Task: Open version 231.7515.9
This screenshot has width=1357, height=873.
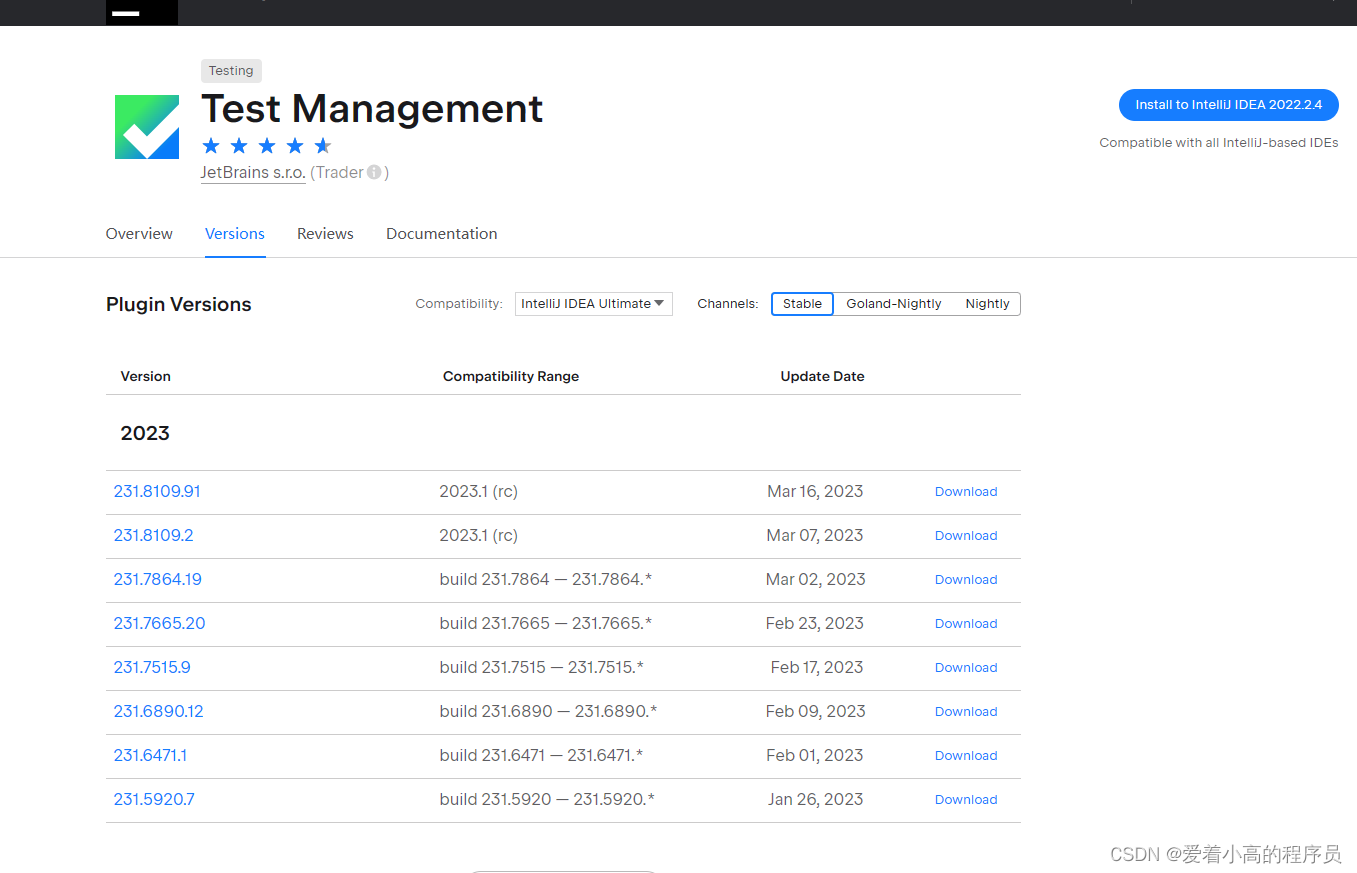Action: (152, 668)
